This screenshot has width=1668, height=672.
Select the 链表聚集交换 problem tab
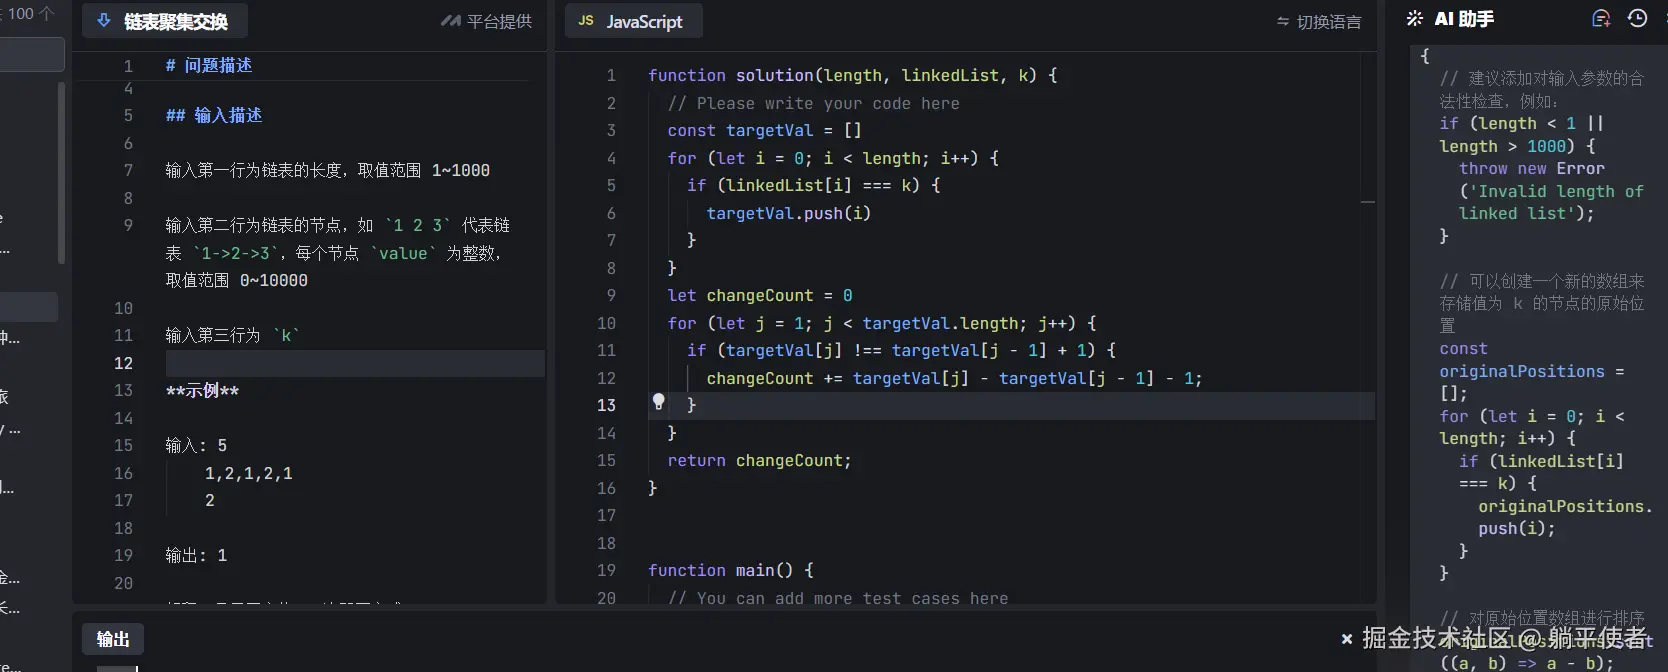click(175, 21)
